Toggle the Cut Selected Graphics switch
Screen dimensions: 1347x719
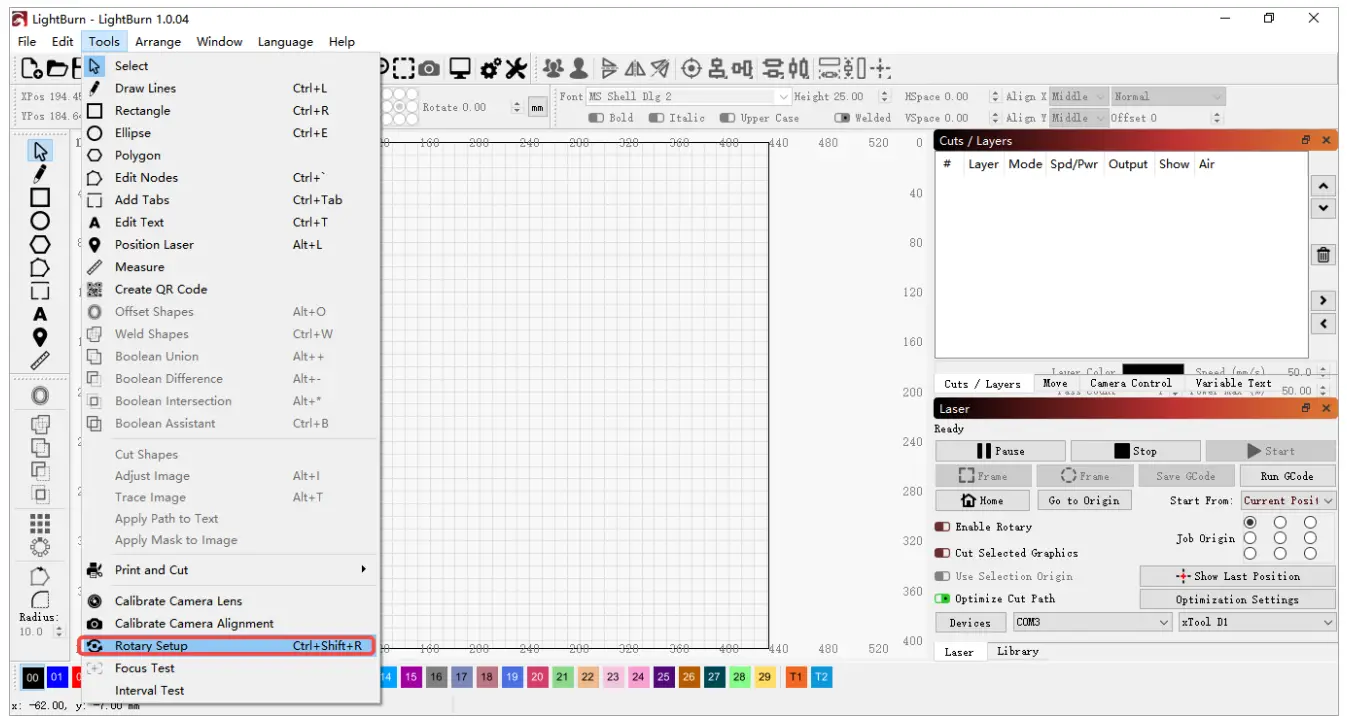tap(942, 553)
